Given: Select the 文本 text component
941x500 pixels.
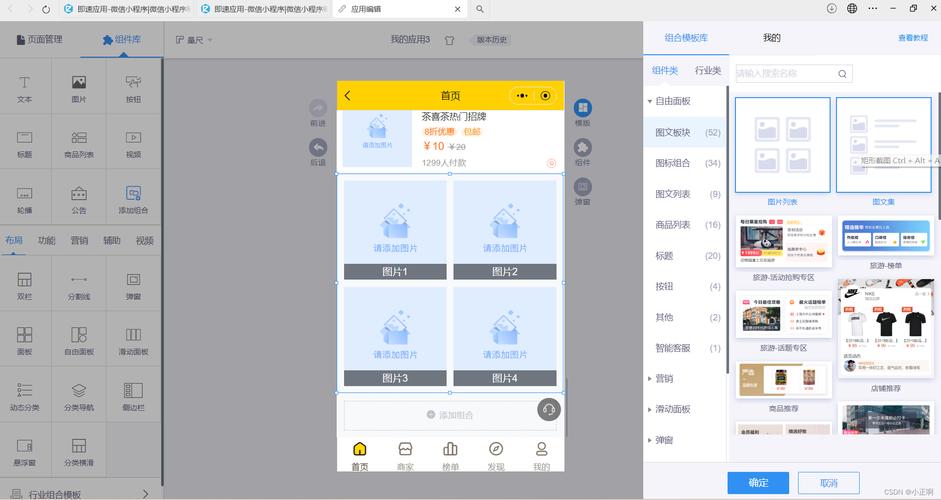Looking at the screenshot, I should click(25, 87).
